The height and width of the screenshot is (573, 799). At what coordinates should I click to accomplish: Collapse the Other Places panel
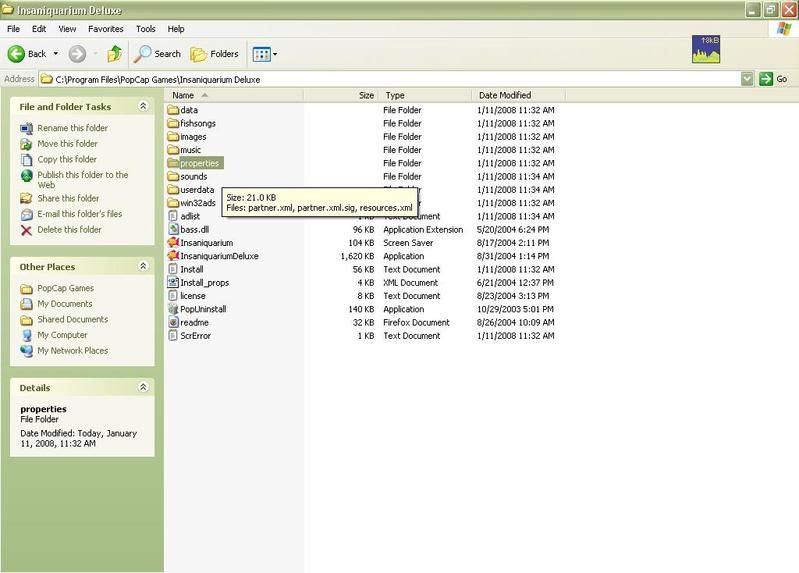[143, 267]
